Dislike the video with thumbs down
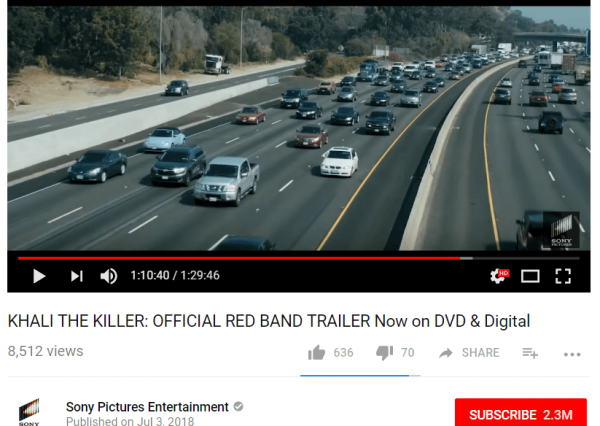The image size is (600, 426). click(x=384, y=353)
